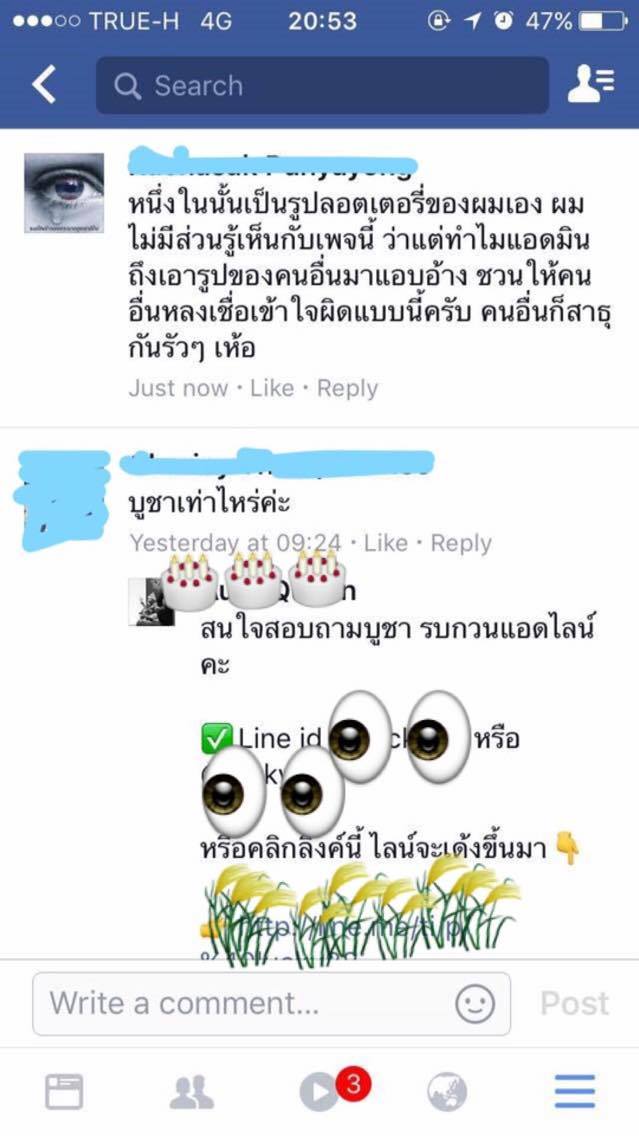This screenshot has width=639, height=1136.
Task: Tap the battery indicator in status bar
Action: (x=603, y=21)
